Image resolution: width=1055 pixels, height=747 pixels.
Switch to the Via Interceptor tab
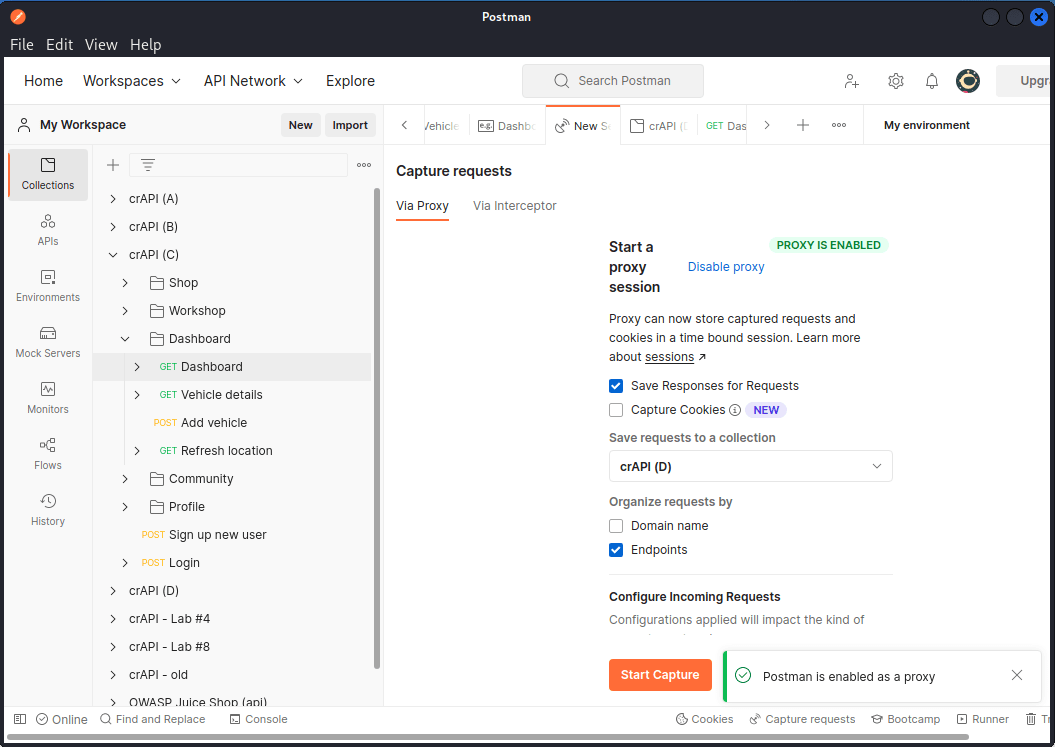[x=514, y=206]
